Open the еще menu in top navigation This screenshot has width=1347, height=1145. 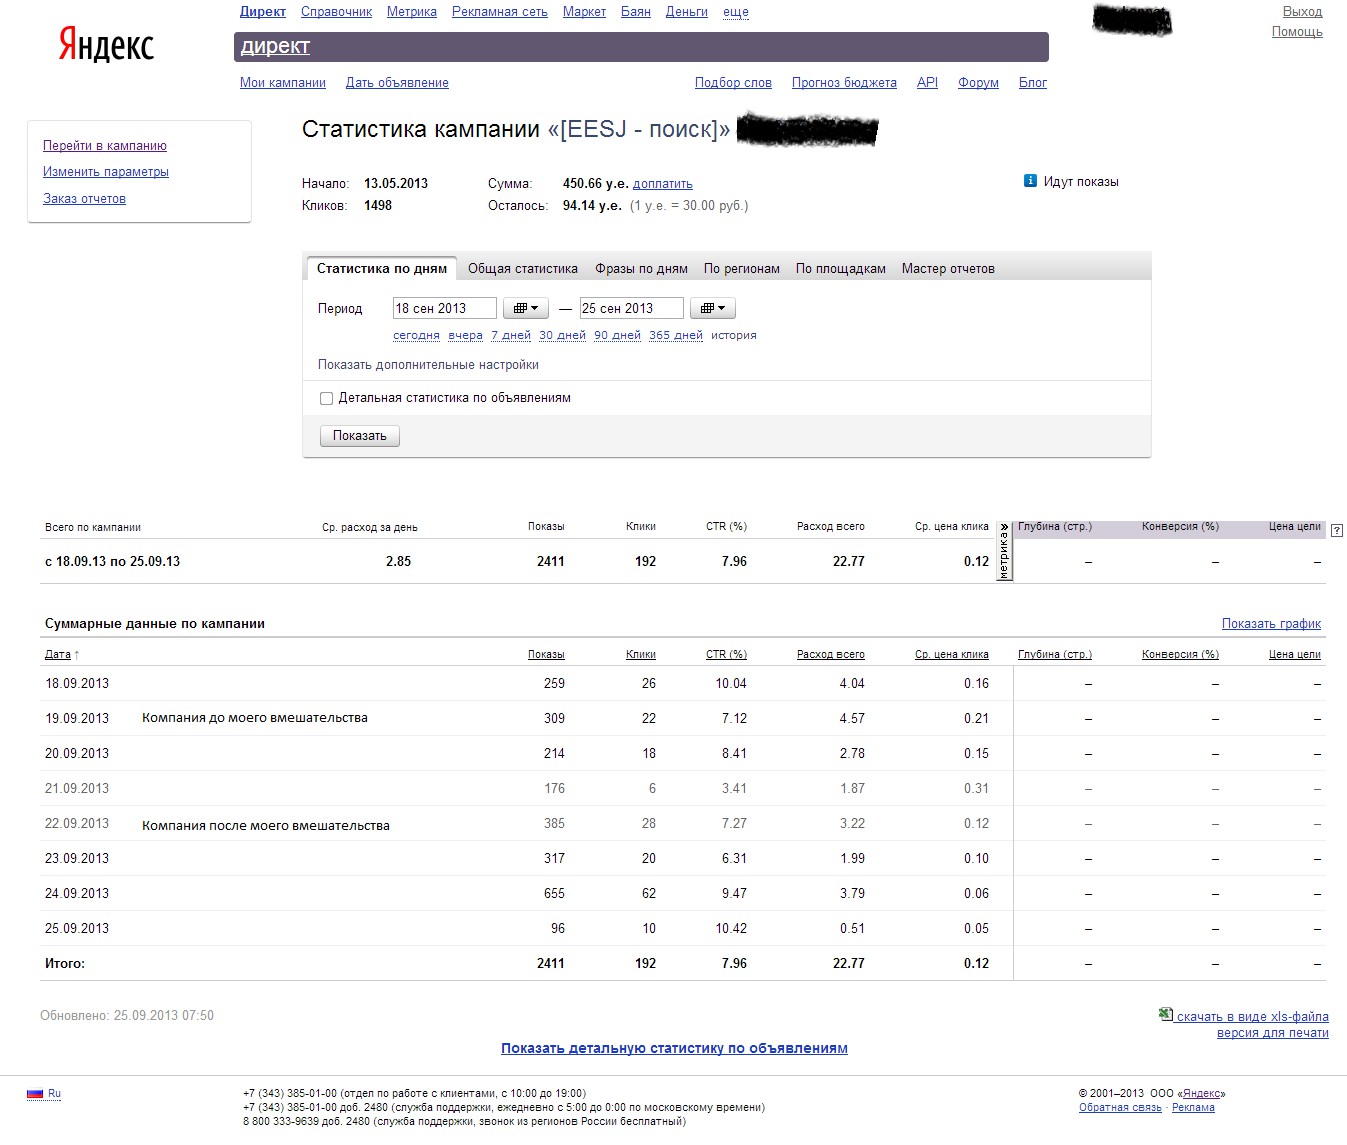[x=736, y=12]
